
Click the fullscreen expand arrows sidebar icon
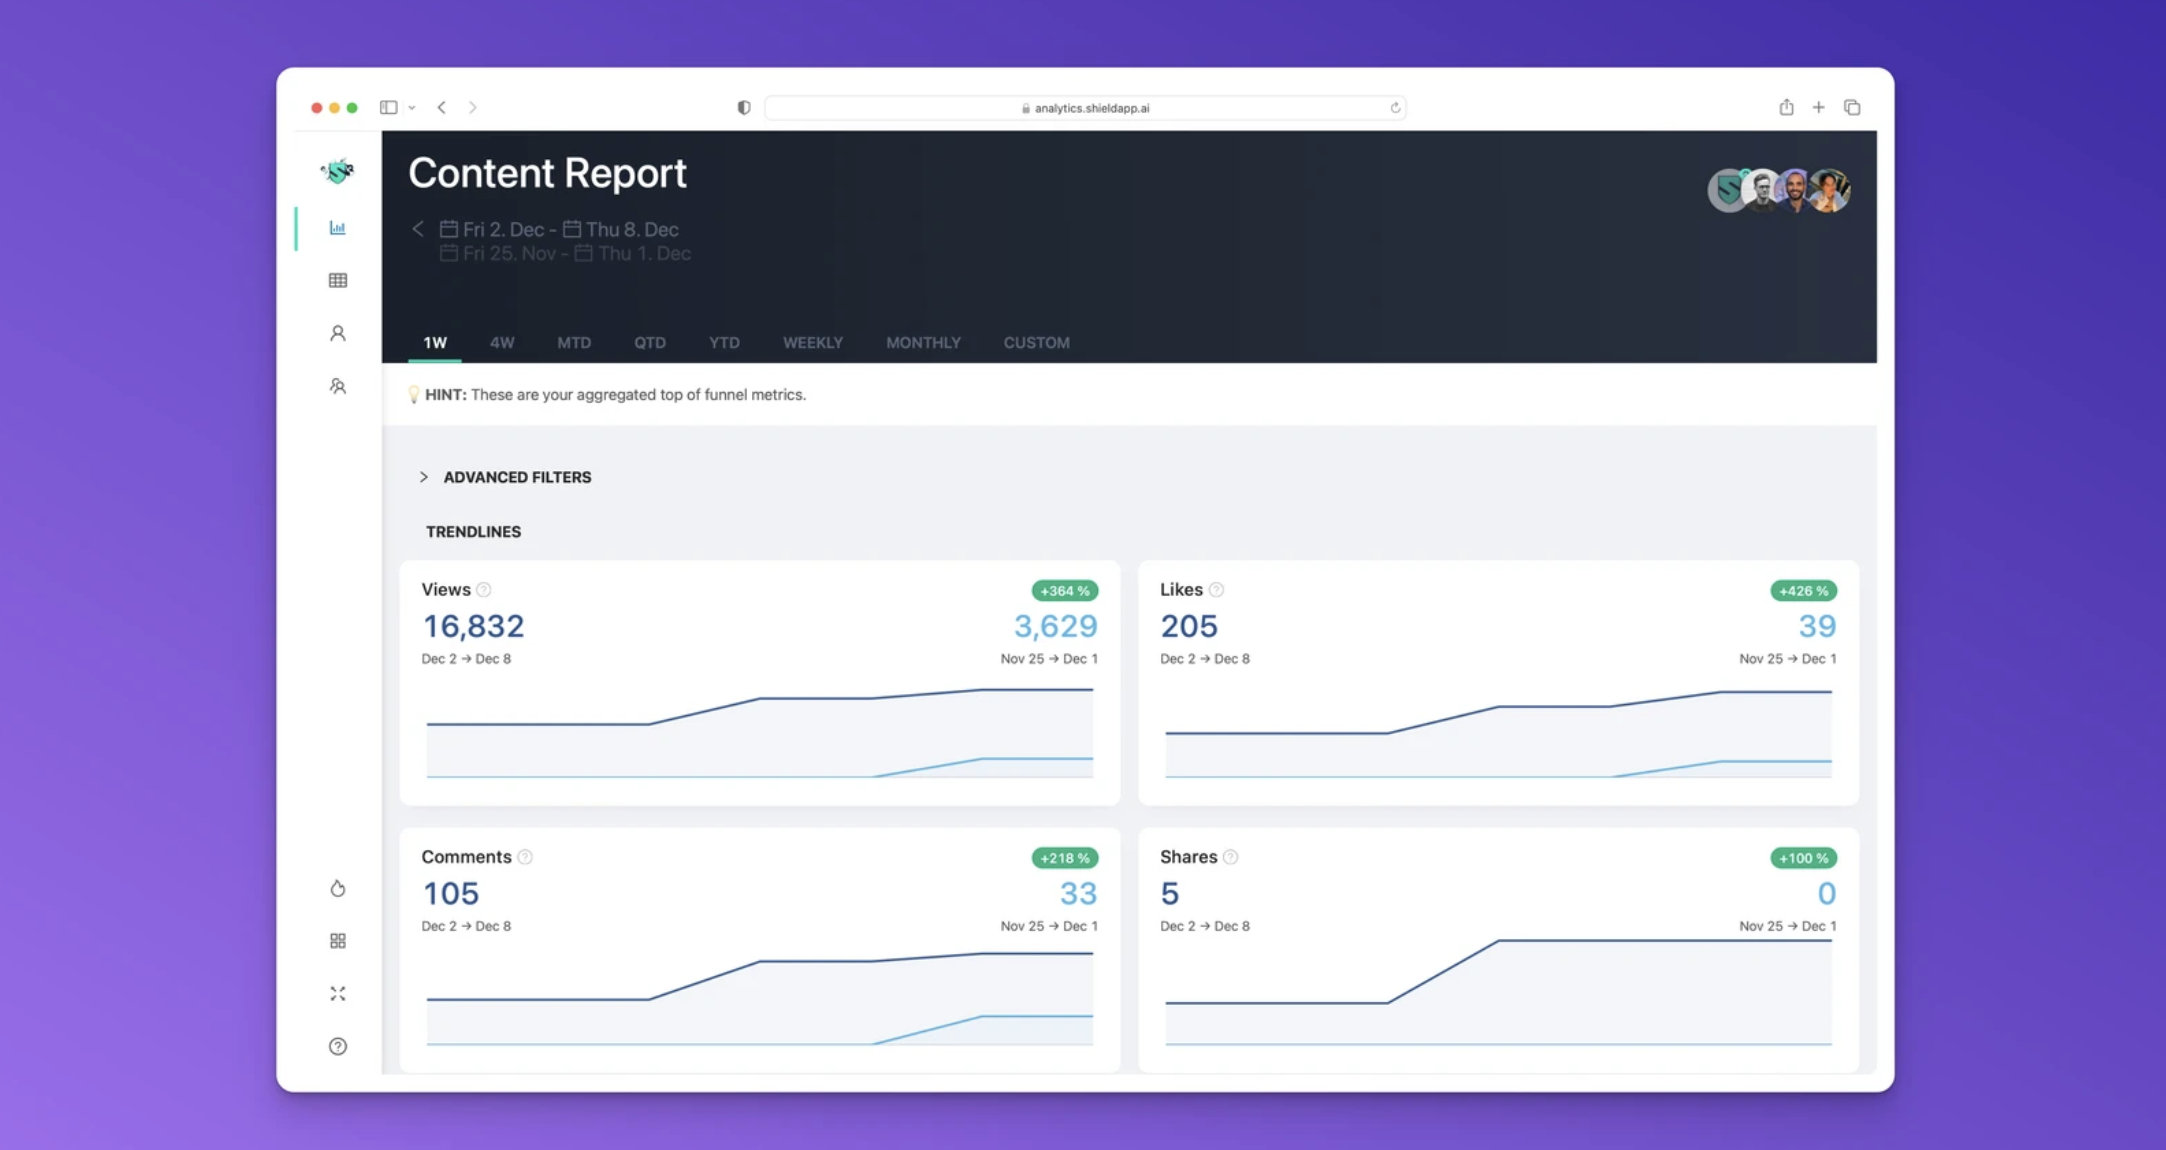338,994
